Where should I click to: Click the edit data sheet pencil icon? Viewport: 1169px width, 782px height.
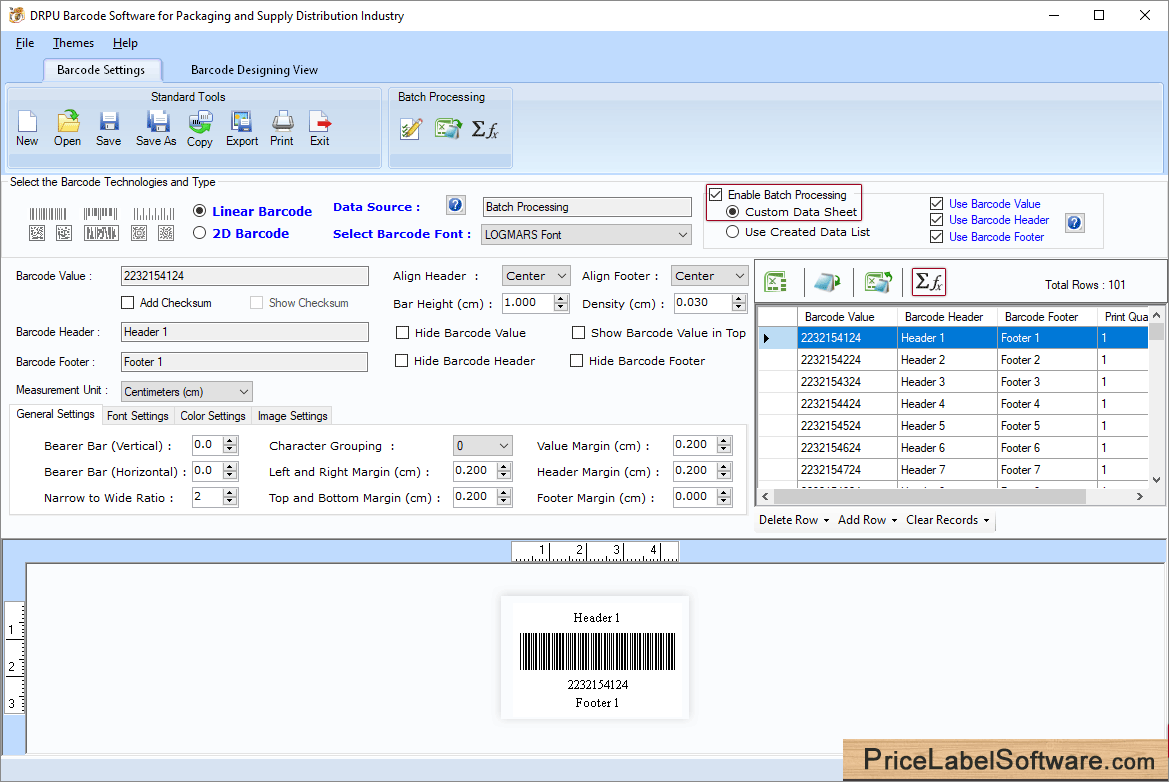tap(410, 128)
